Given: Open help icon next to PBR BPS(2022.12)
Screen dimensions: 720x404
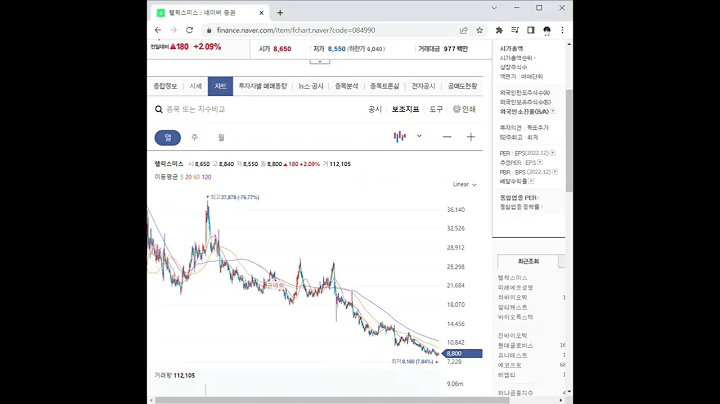Looking at the screenshot, I should (555, 172).
